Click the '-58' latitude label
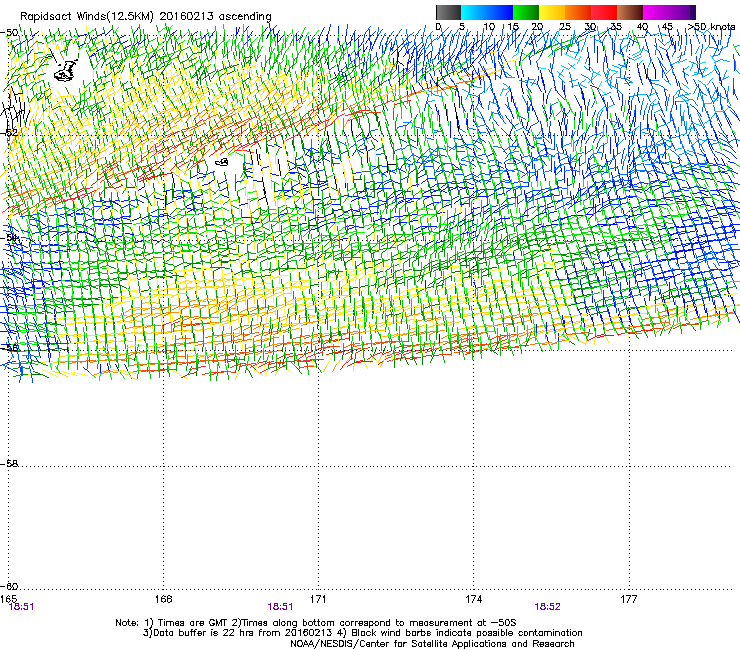The image size is (740, 650). tap(9, 464)
